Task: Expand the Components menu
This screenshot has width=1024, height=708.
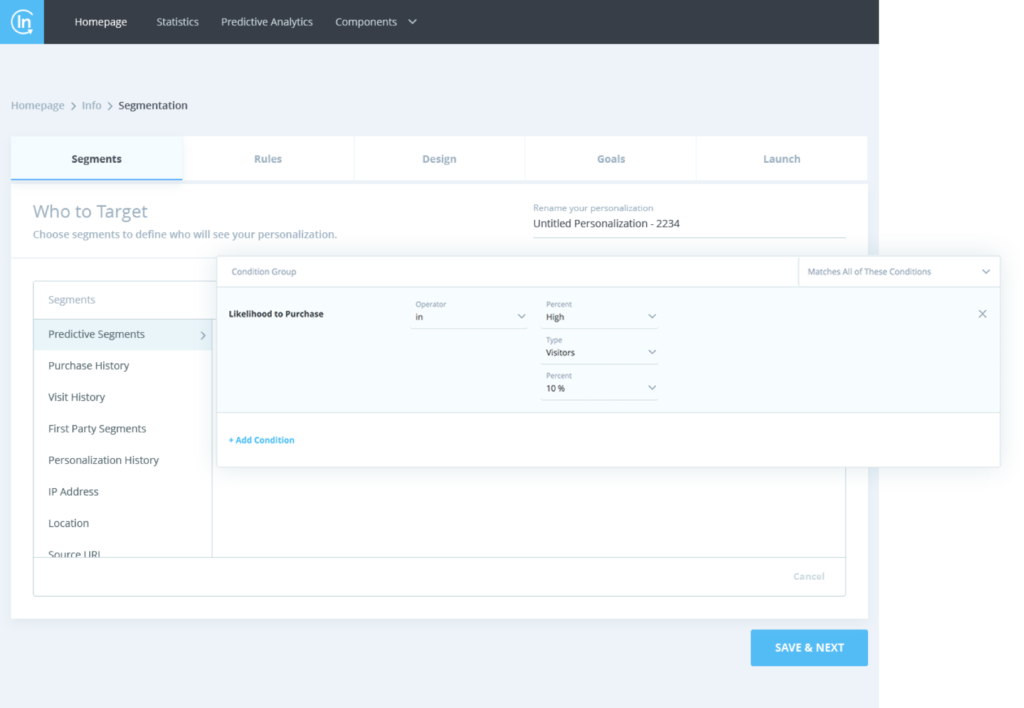Action: tap(376, 22)
